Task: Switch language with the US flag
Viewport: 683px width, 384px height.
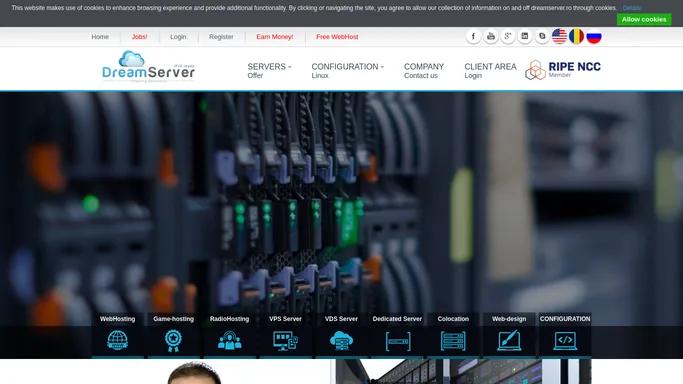Action: coord(559,37)
